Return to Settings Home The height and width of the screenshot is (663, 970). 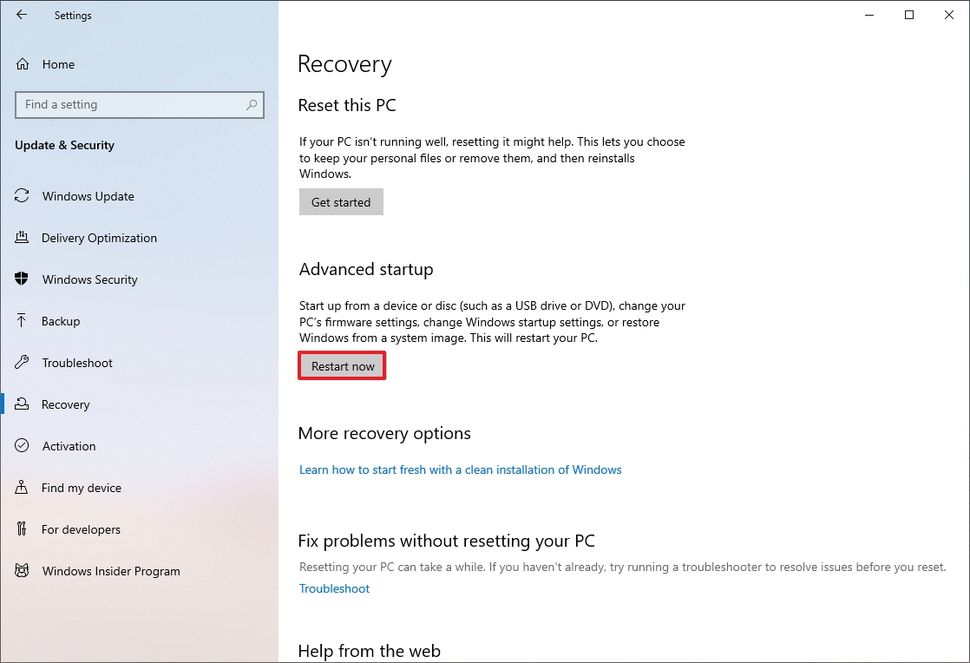[59, 64]
